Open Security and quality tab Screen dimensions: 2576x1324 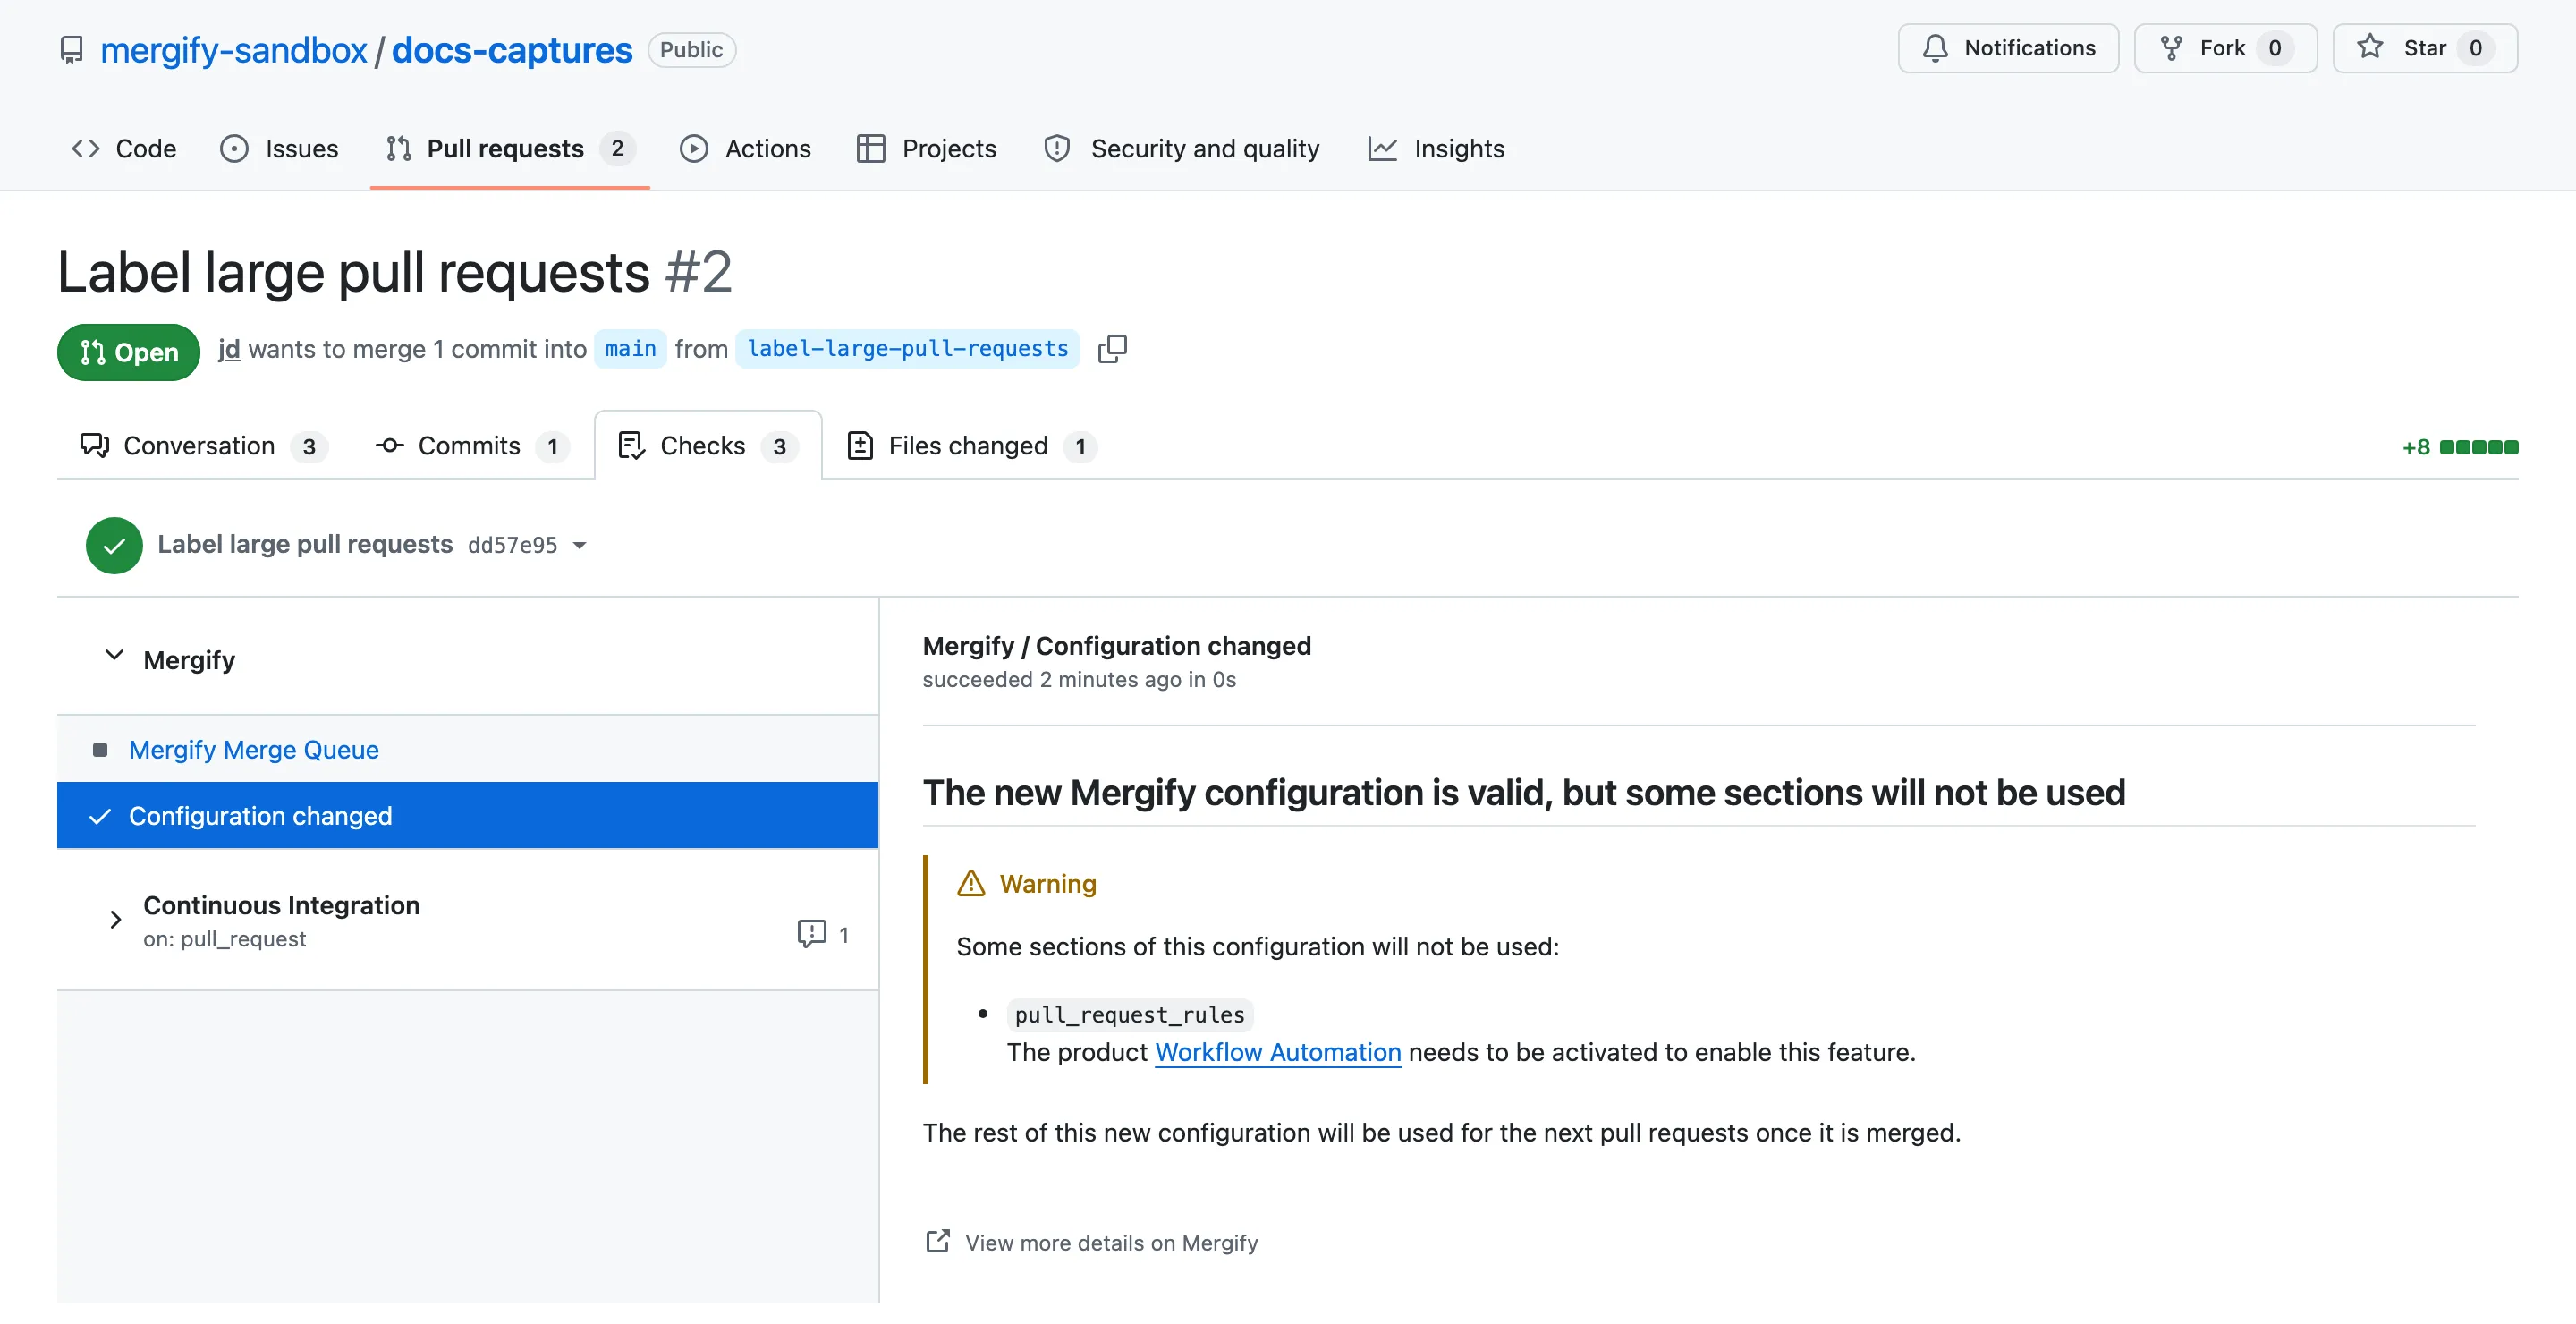click(x=1182, y=149)
